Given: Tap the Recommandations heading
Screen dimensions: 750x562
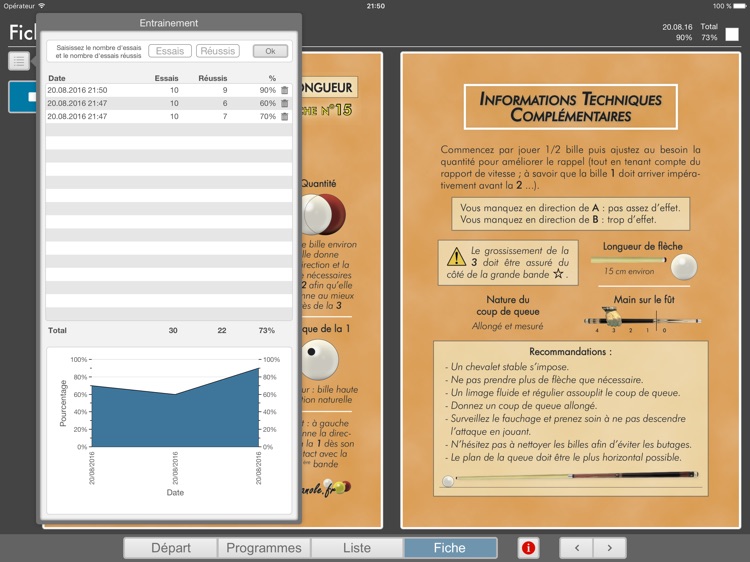Looking at the screenshot, I should click(x=570, y=352).
